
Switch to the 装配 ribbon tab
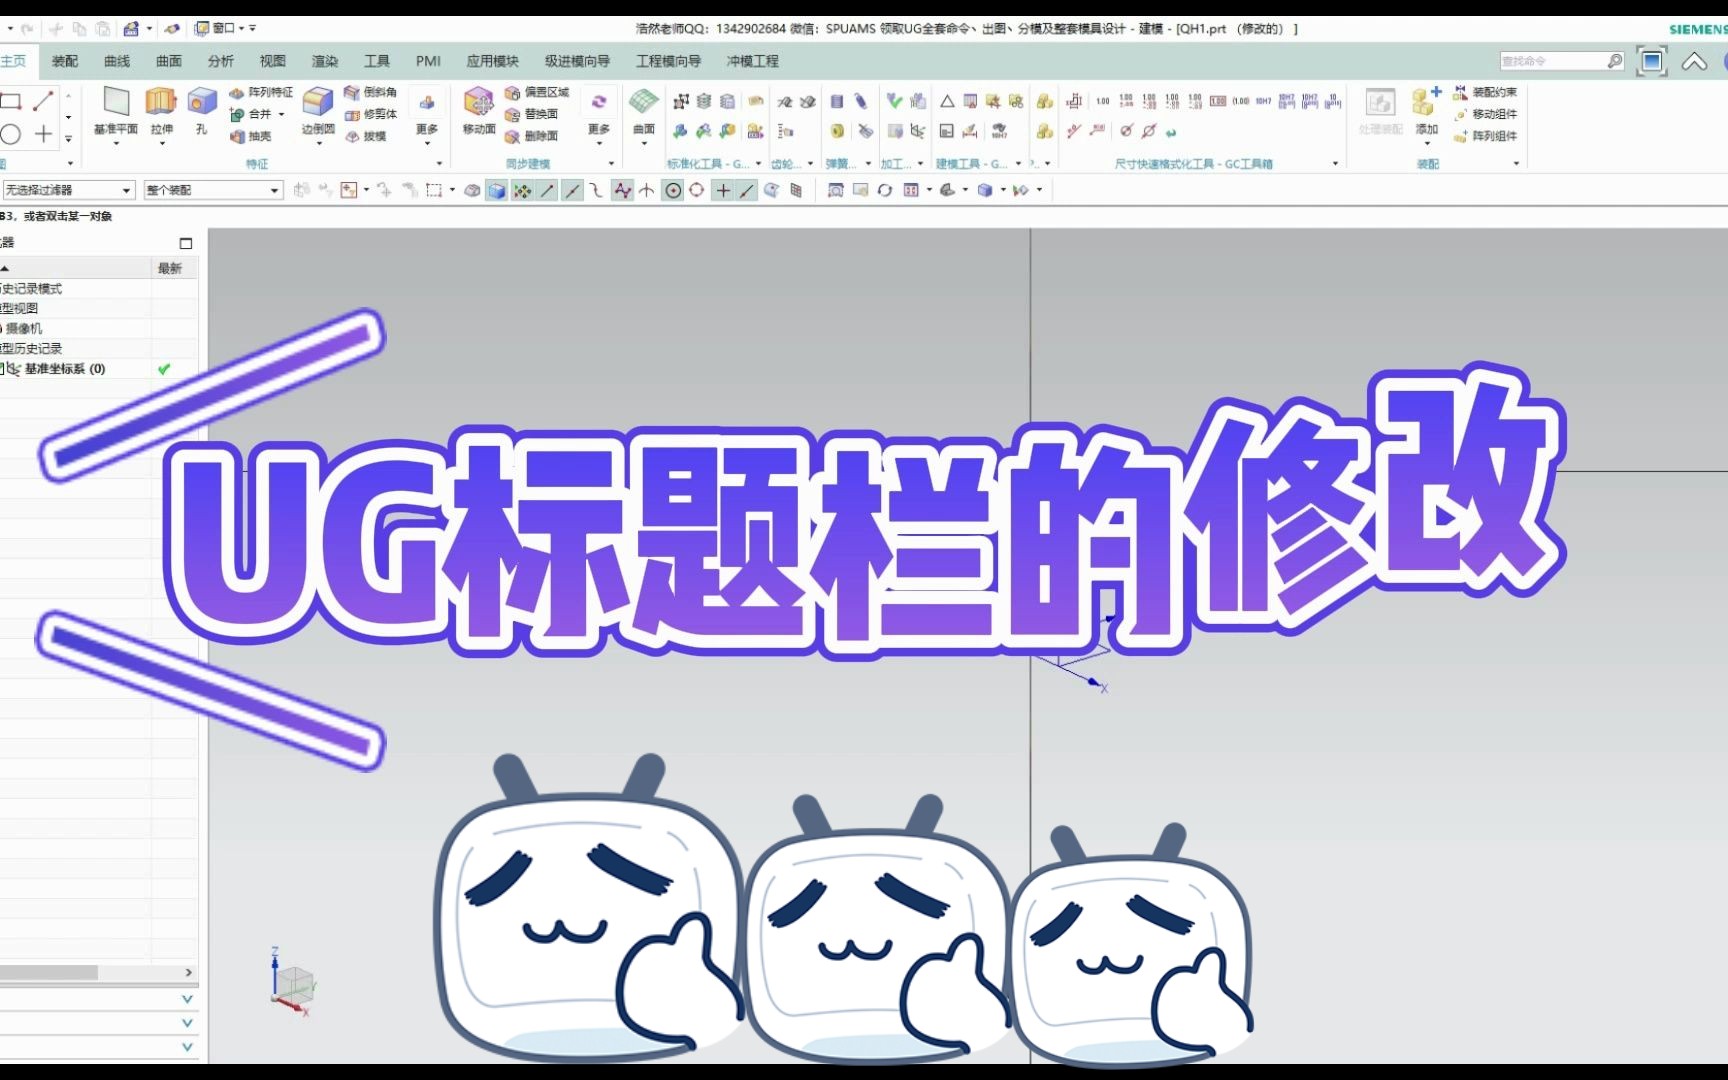[x=64, y=61]
